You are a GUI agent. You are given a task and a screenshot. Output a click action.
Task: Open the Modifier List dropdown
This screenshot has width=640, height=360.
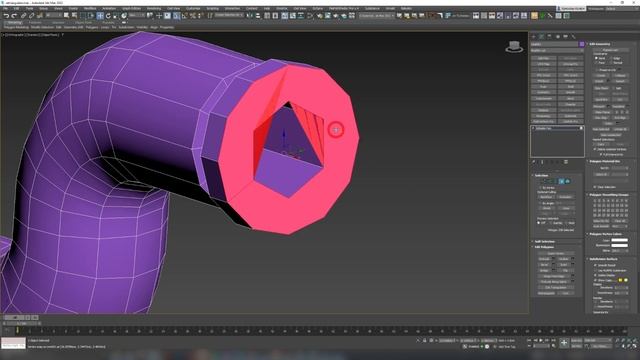557,50
